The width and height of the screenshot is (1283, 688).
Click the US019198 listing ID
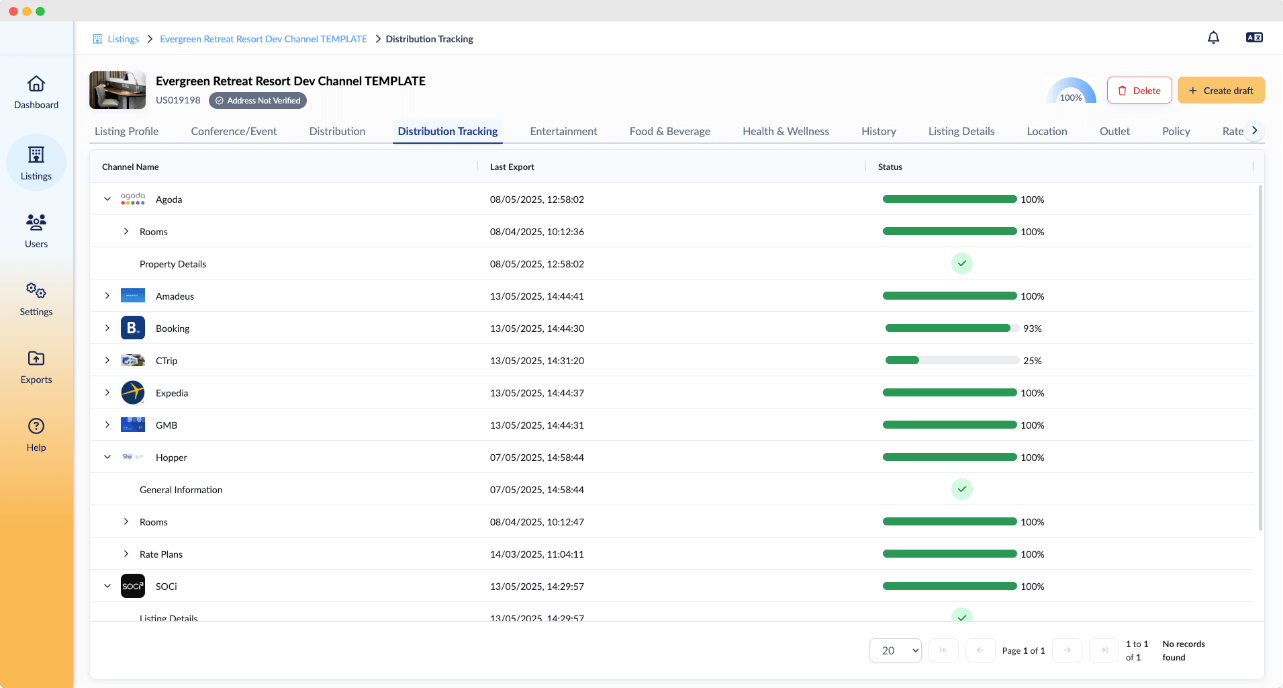pyautogui.click(x=178, y=101)
